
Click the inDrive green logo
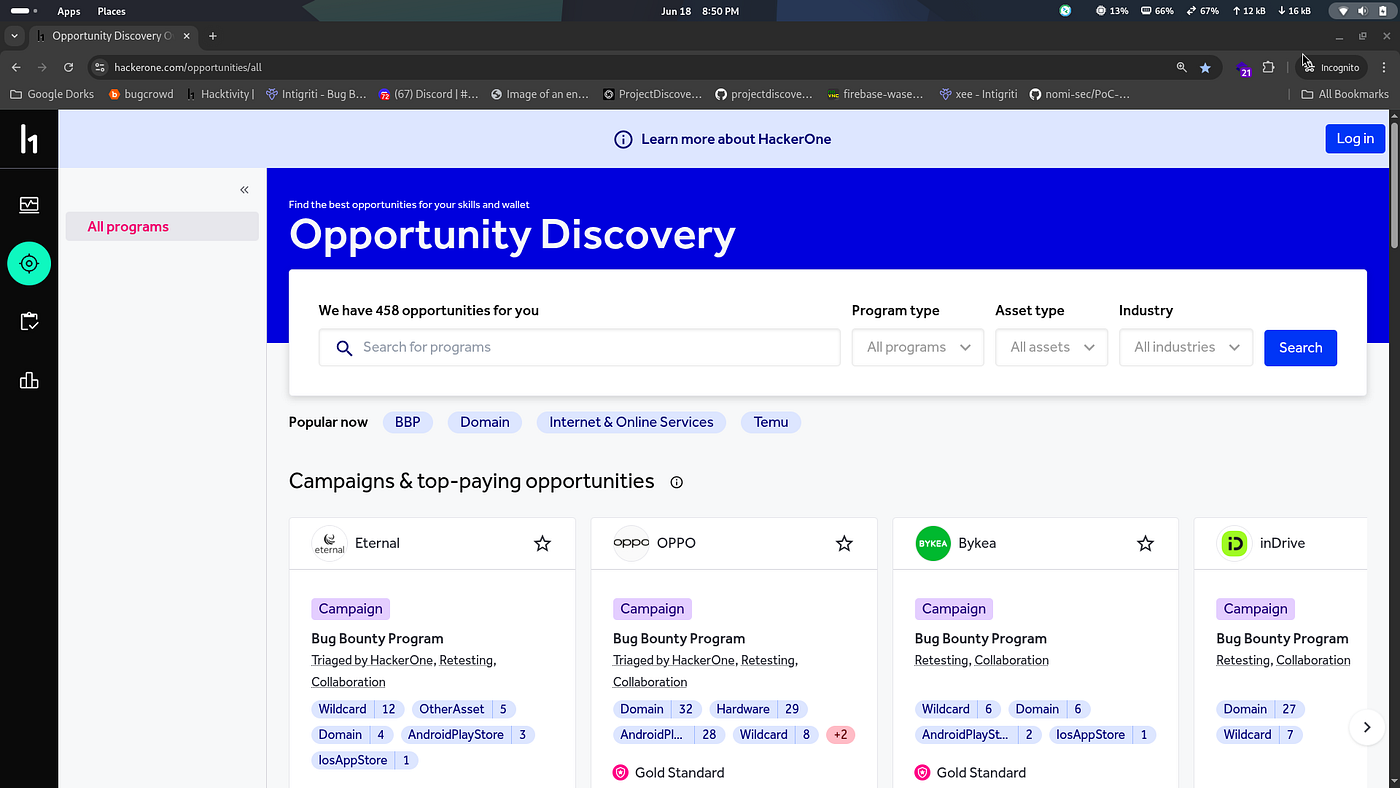(1235, 543)
